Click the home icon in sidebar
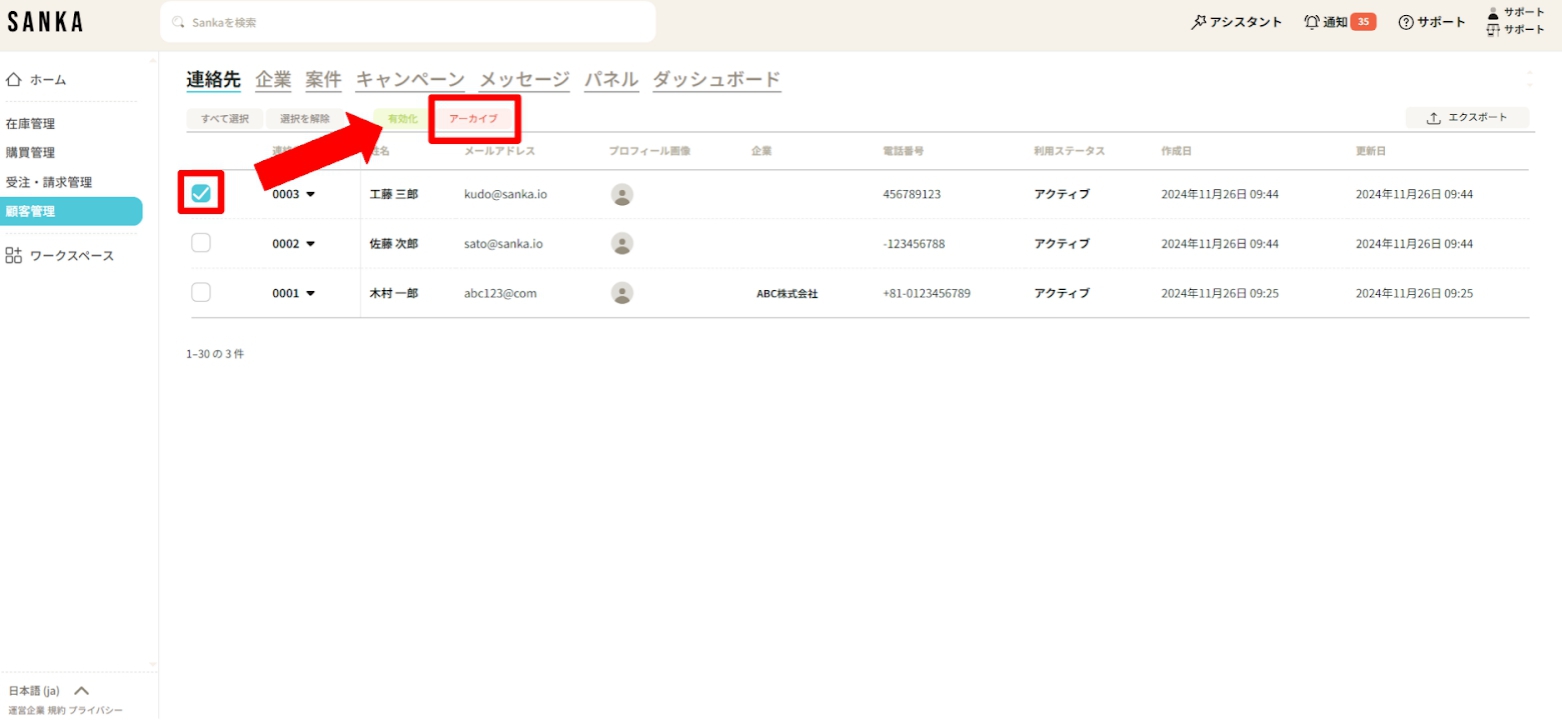This screenshot has height=725, width=1562. pyautogui.click(x=14, y=80)
